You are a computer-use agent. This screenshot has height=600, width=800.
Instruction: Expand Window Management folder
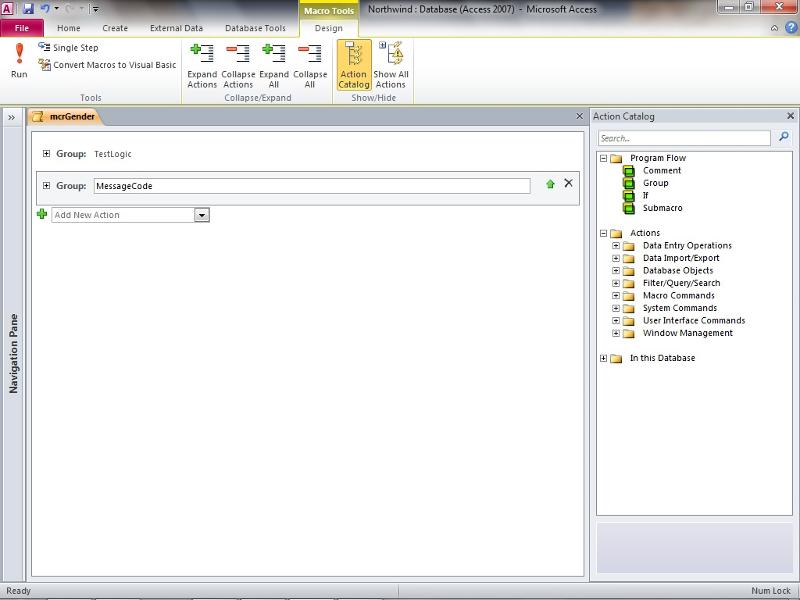616,333
